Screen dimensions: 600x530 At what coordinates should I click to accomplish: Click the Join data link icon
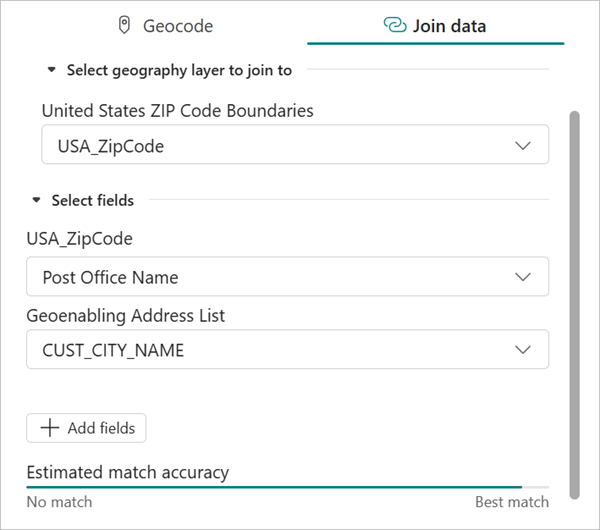point(395,25)
